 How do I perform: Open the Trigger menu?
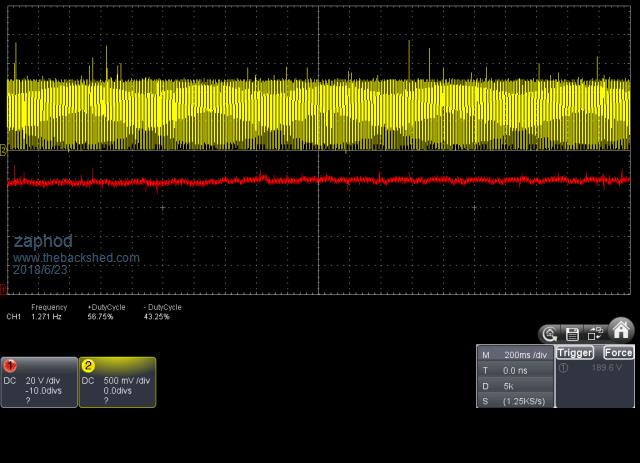575,353
